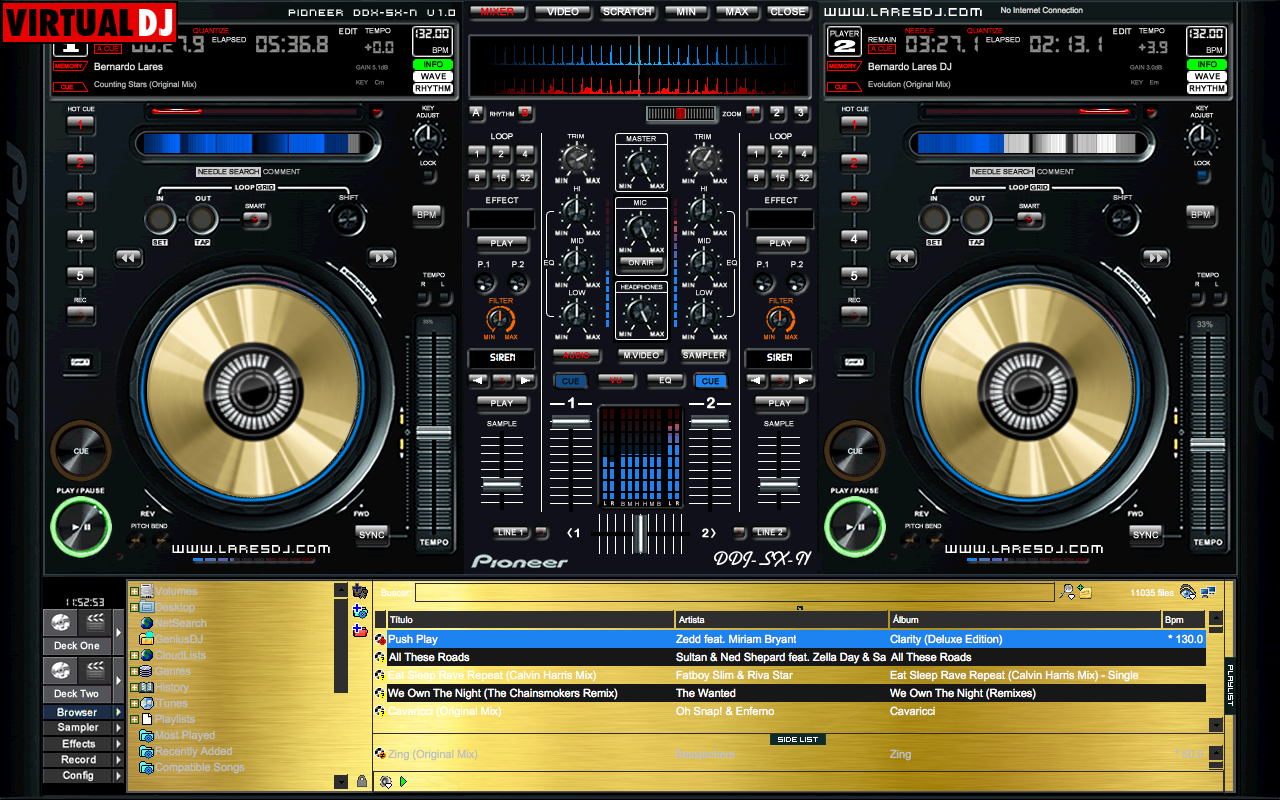
Task: Open the arrow next to Sampler
Action: click(x=118, y=728)
